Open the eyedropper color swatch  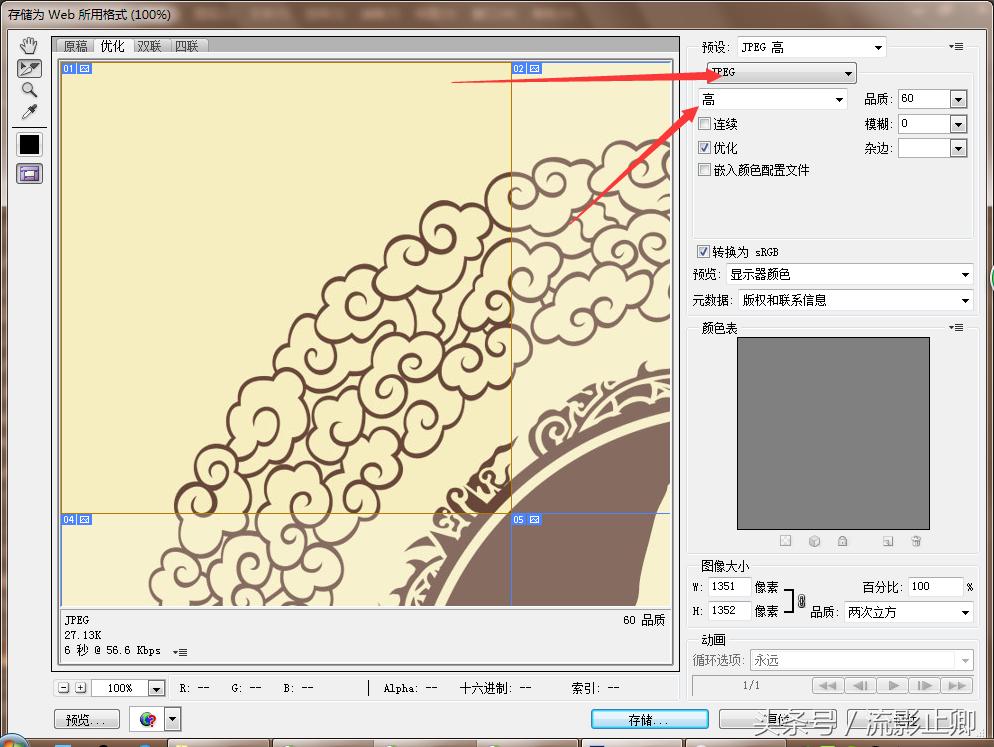tap(29, 145)
